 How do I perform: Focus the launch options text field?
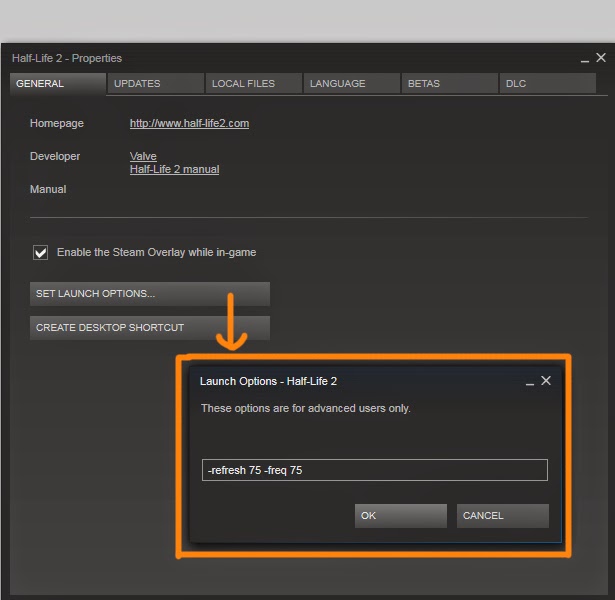(x=375, y=470)
